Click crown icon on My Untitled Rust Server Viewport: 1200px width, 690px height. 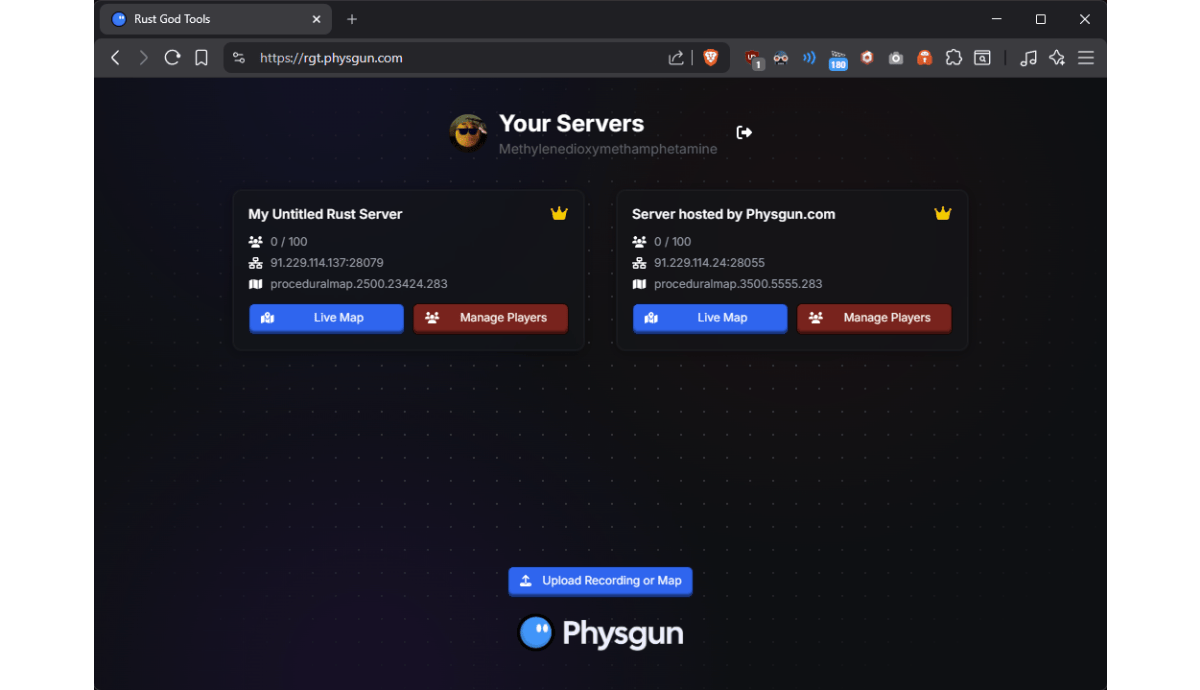[559, 213]
